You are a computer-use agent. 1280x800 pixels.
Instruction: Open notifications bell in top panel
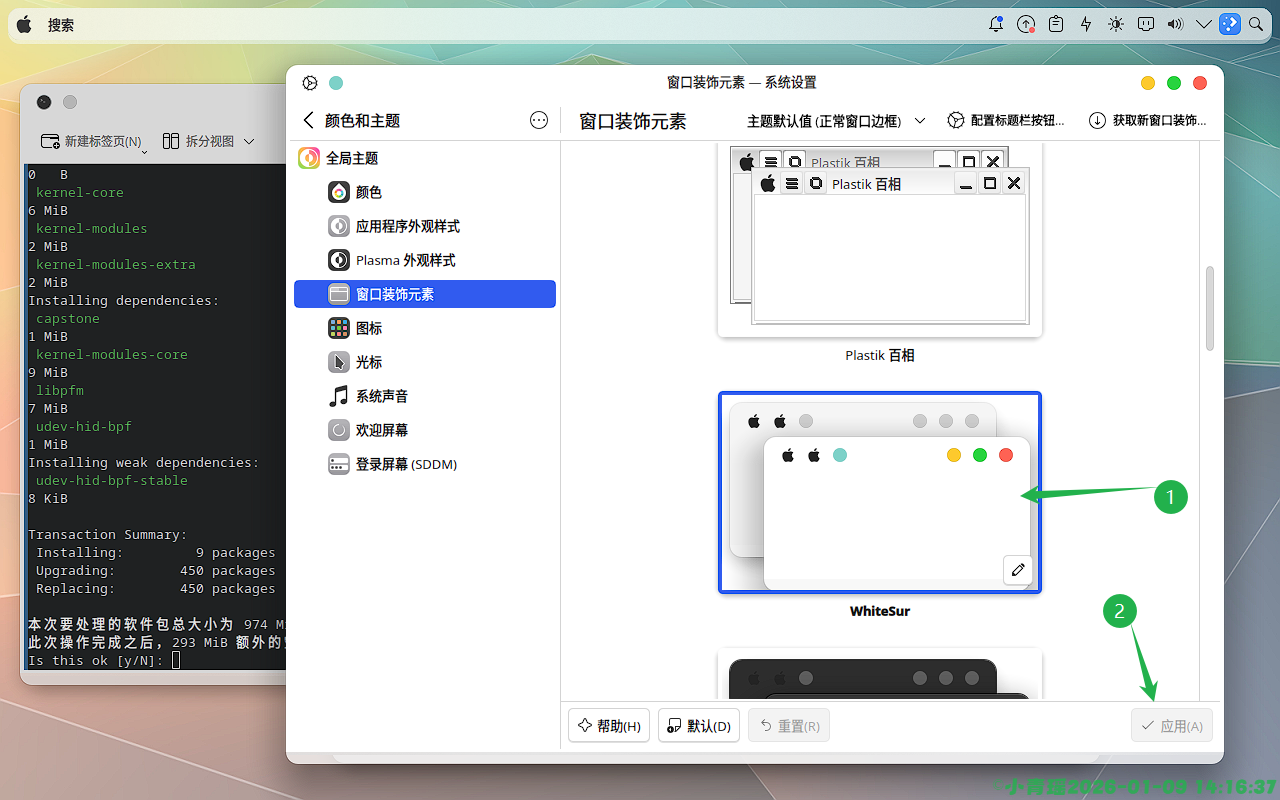[996, 25]
